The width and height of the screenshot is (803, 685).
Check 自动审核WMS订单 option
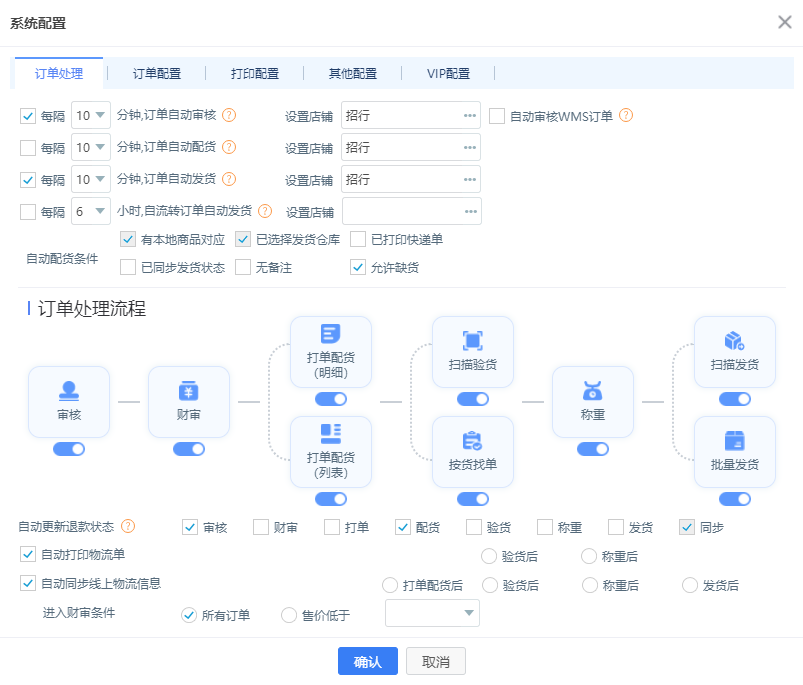coord(497,116)
